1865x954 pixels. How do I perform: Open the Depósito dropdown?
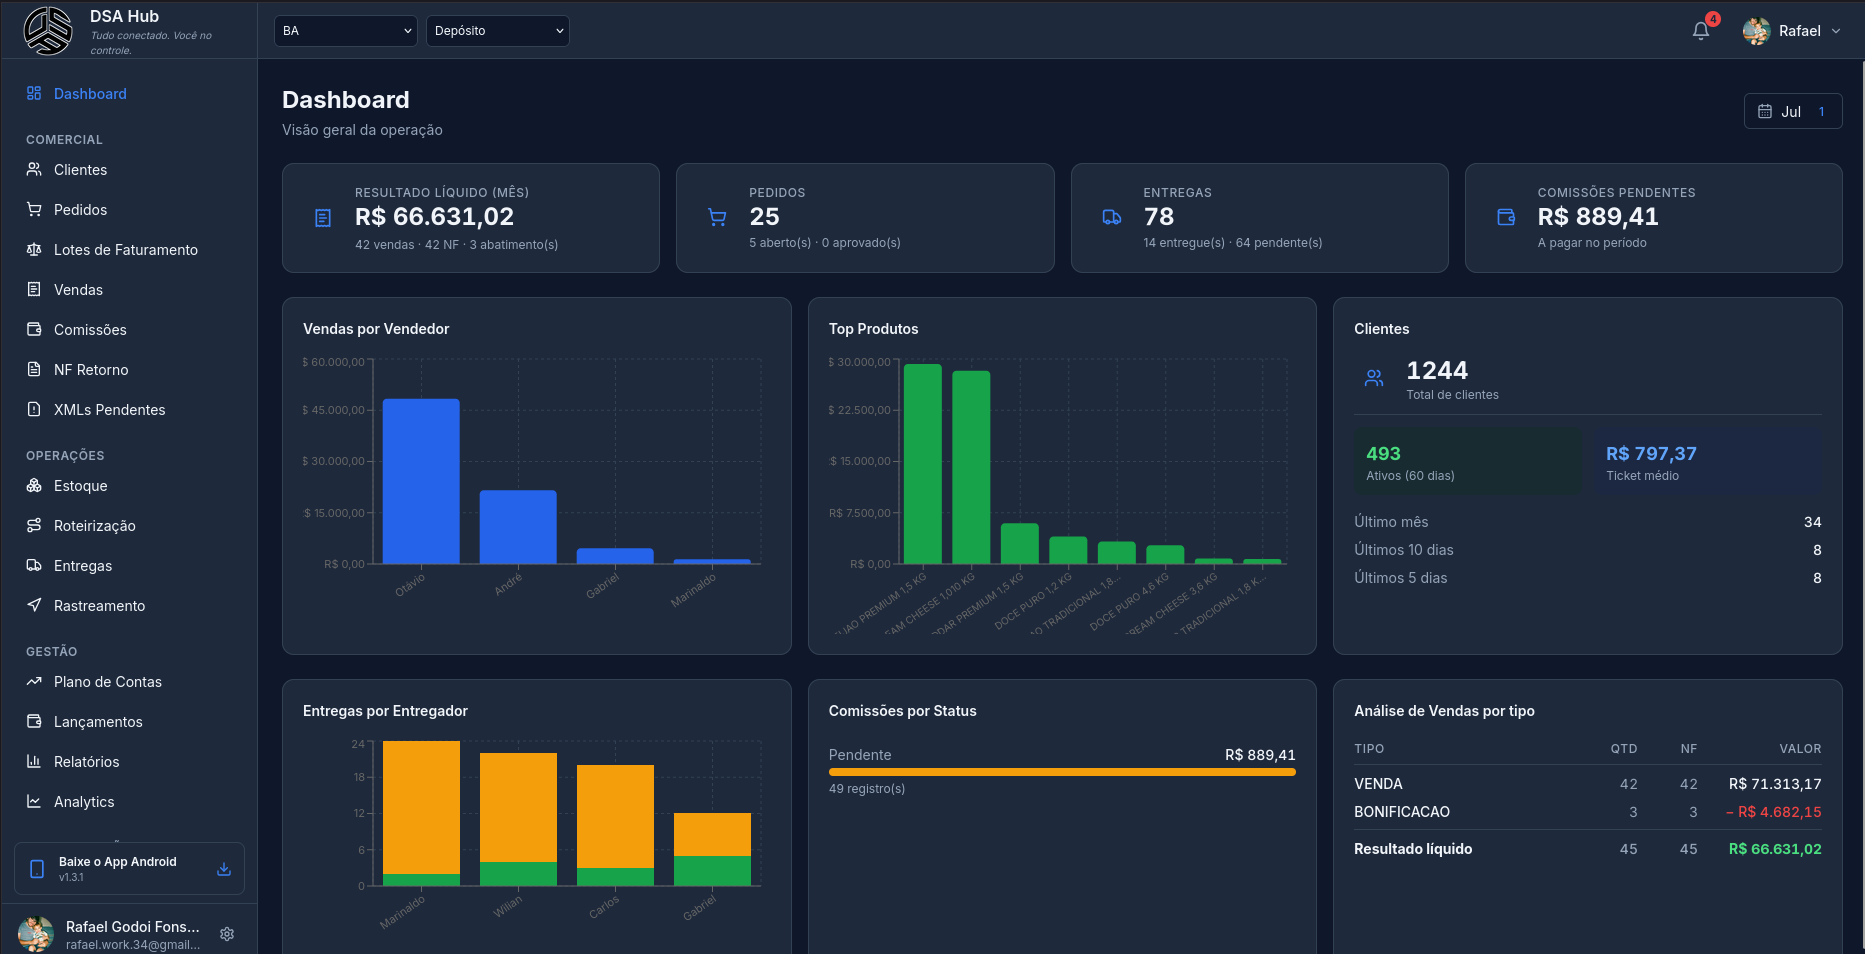click(498, 31)
